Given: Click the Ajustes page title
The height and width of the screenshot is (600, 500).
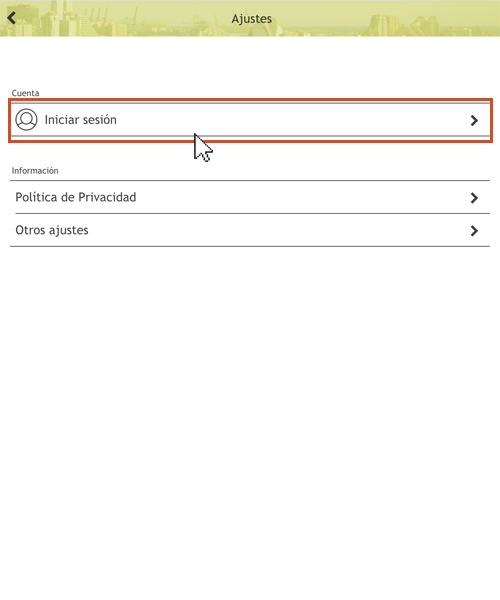Looking at the screenshot, I should tap(251, 19).
